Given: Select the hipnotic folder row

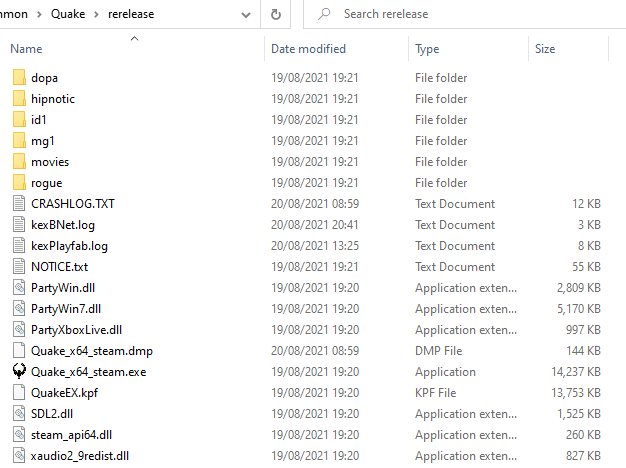Looking at the screenshot, I should pyautogui.click(x=53, y=99).
